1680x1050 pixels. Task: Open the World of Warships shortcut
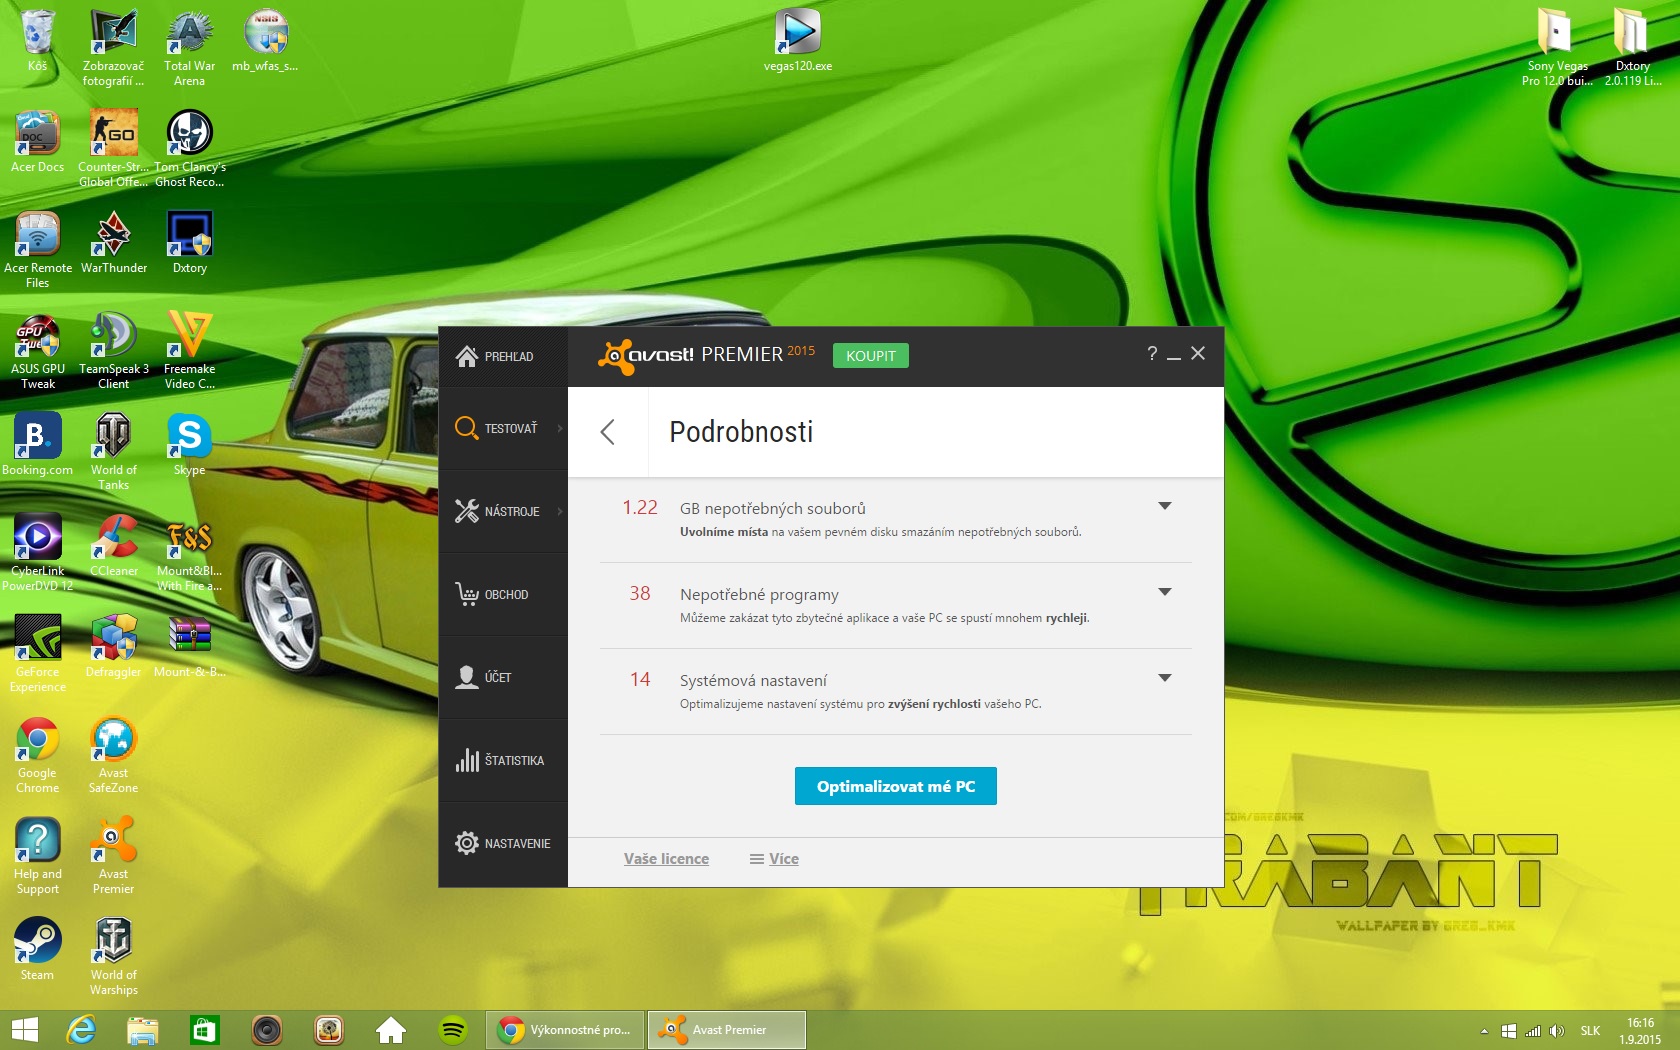[x=113, y=957]
